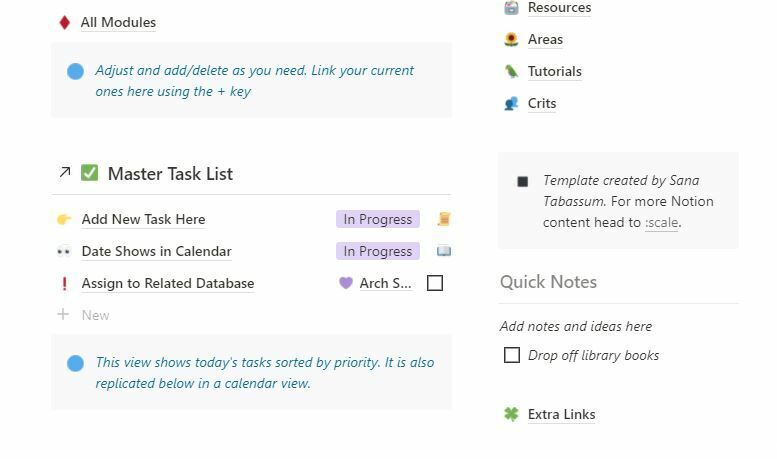The image size is (777, 459).
Task: Click the parrot Tutorials icon
Action: tap(511, 72)
